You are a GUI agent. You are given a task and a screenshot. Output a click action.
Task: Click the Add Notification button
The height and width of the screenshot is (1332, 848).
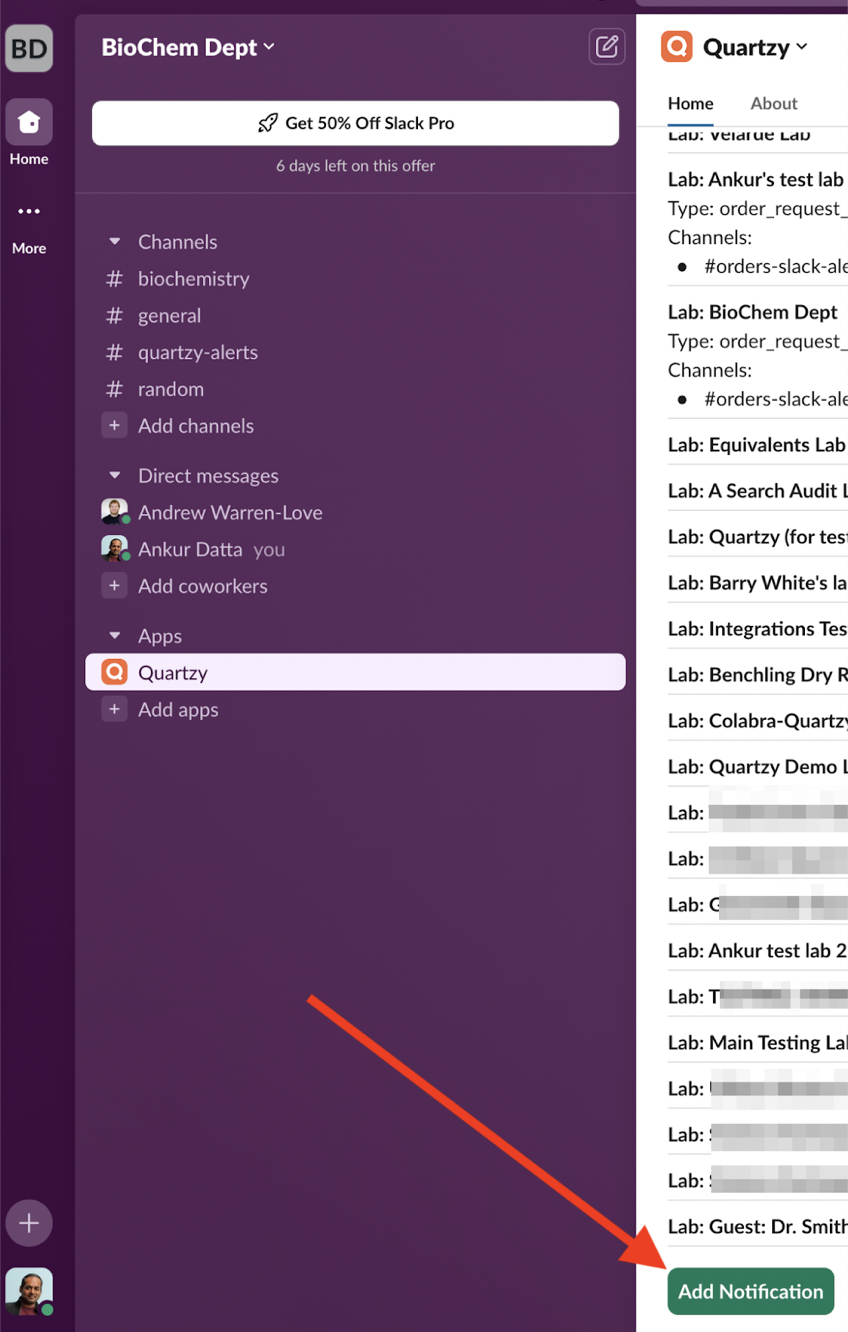tap(751, 1291)
